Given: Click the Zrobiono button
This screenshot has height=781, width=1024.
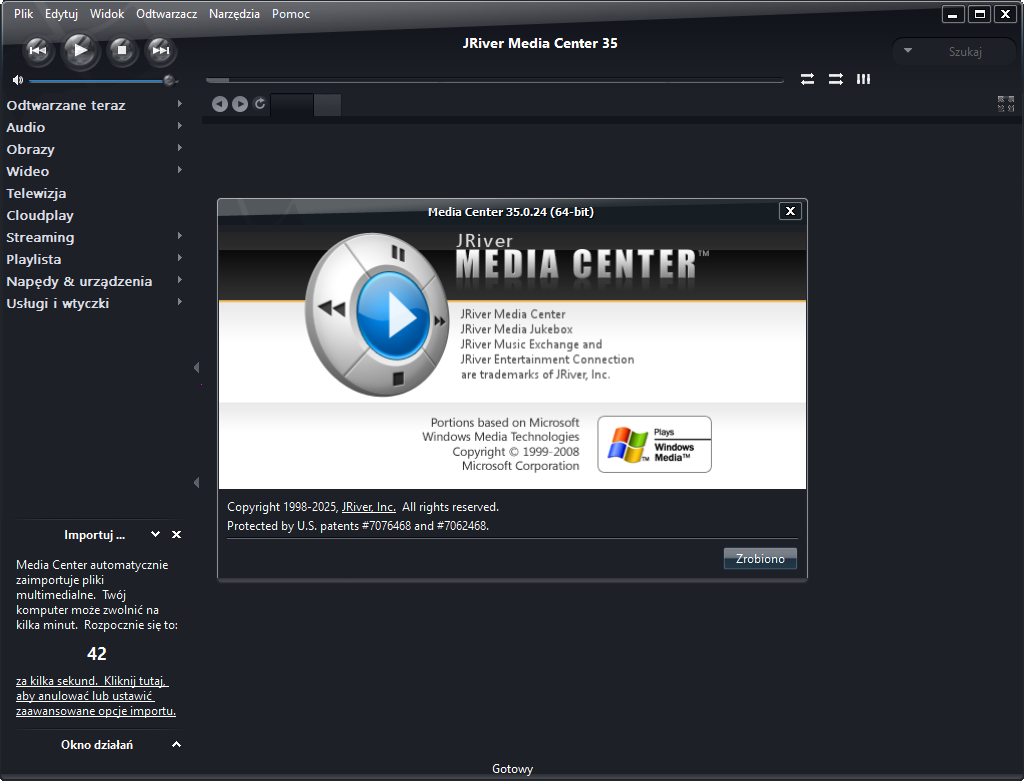Looking at the screenshot, I should (x=760, y=559).
